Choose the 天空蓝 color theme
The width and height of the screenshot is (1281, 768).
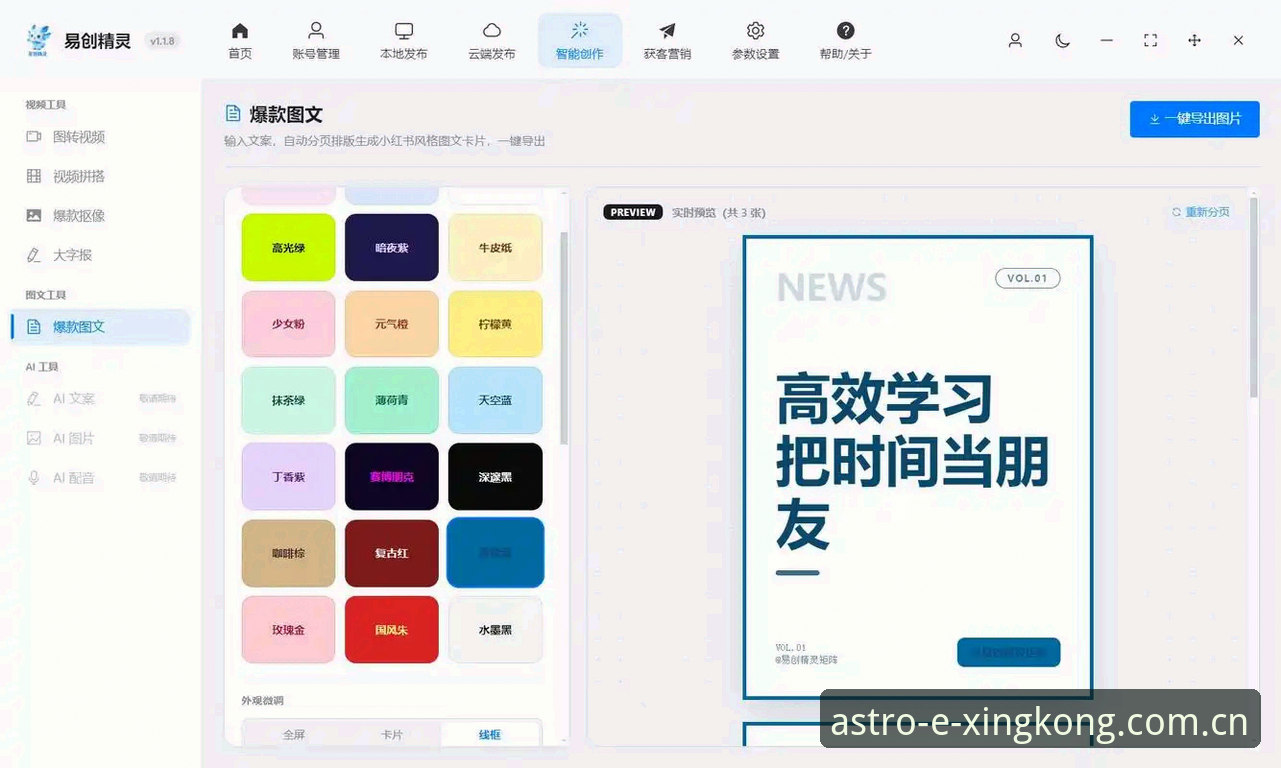[x=495, y=400]
